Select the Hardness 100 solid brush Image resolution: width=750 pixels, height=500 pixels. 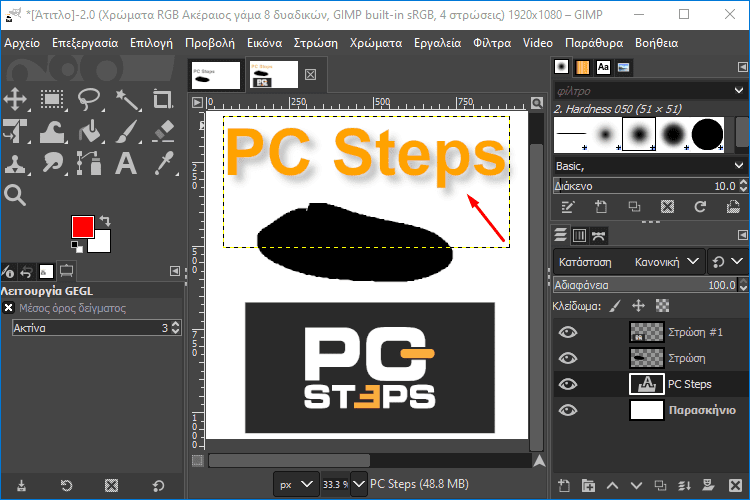tap(707, 134)
